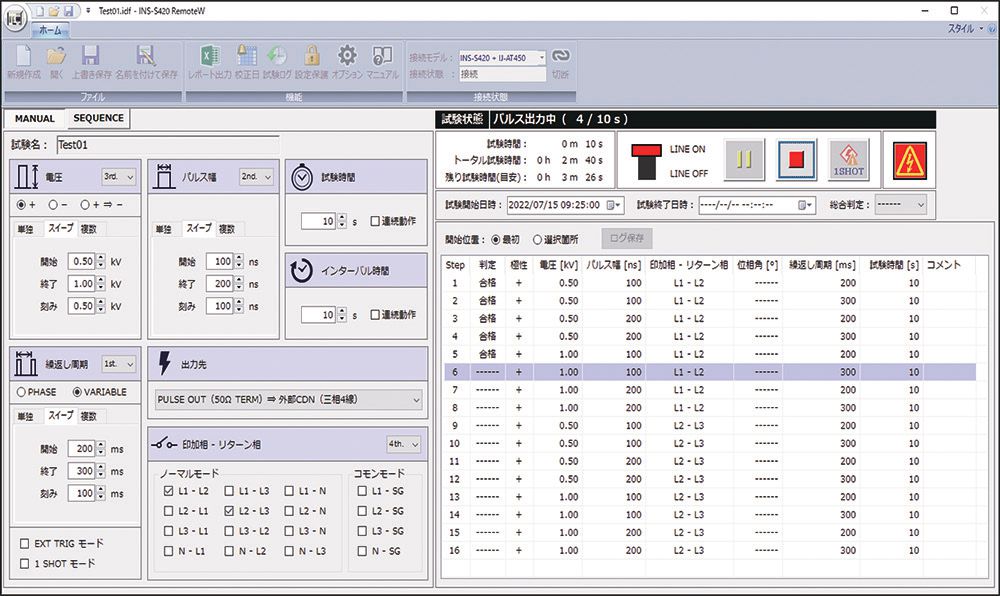The height and width of the screenshot is (596, 1000).
Task: Click the test time (試験時間) stopwatch icon
Action: tap(302, 177)
